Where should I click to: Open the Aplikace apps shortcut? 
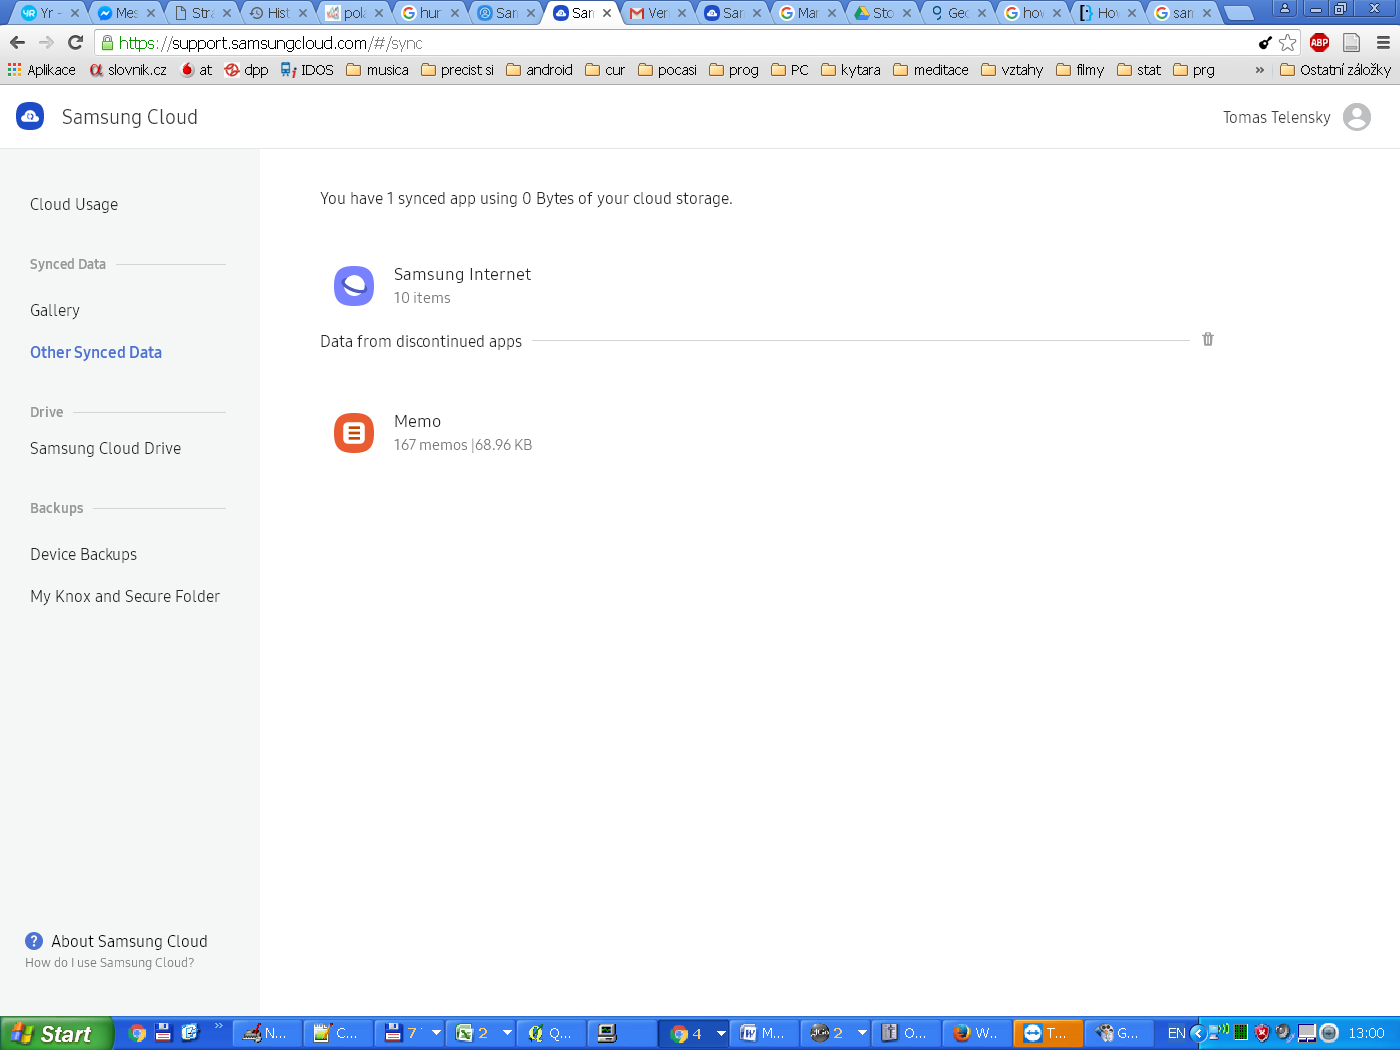click(x=41, y=70)
